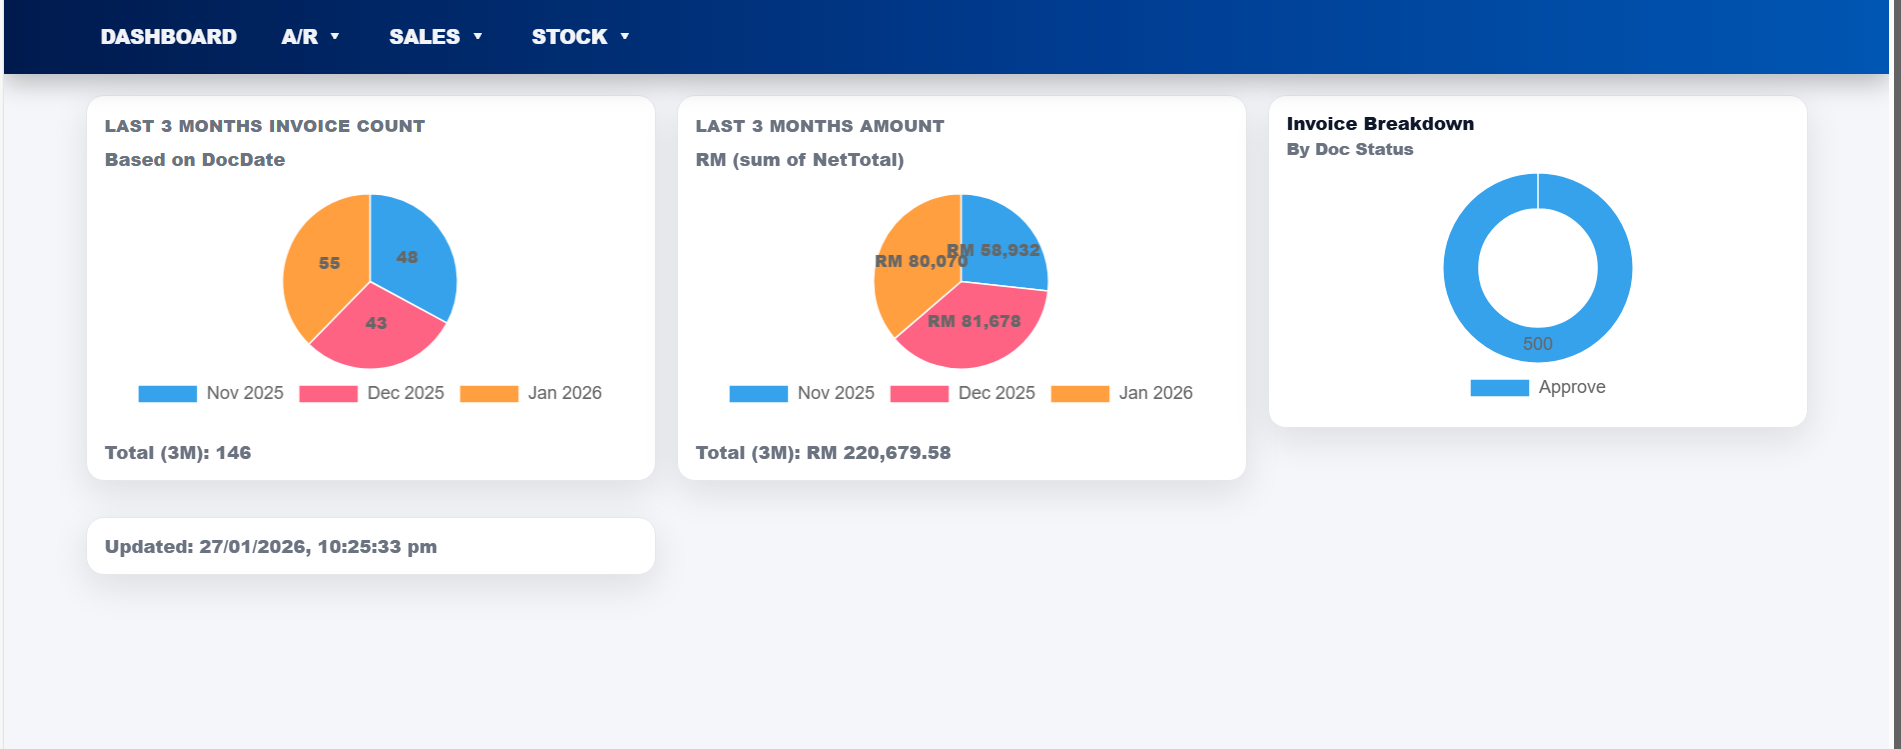Open the STOCK dropdown menu
1901x749 pixels.
click(580, 37)
